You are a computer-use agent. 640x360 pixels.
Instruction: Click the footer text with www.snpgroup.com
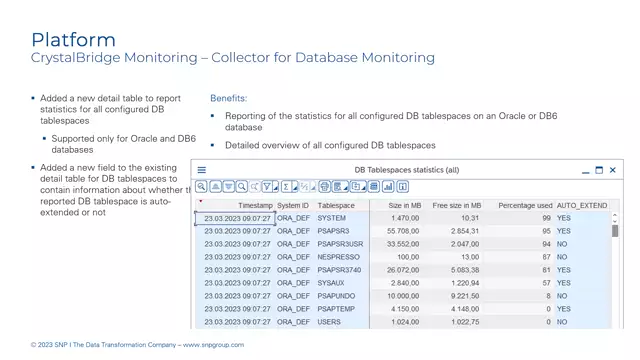tap(137, 345)
